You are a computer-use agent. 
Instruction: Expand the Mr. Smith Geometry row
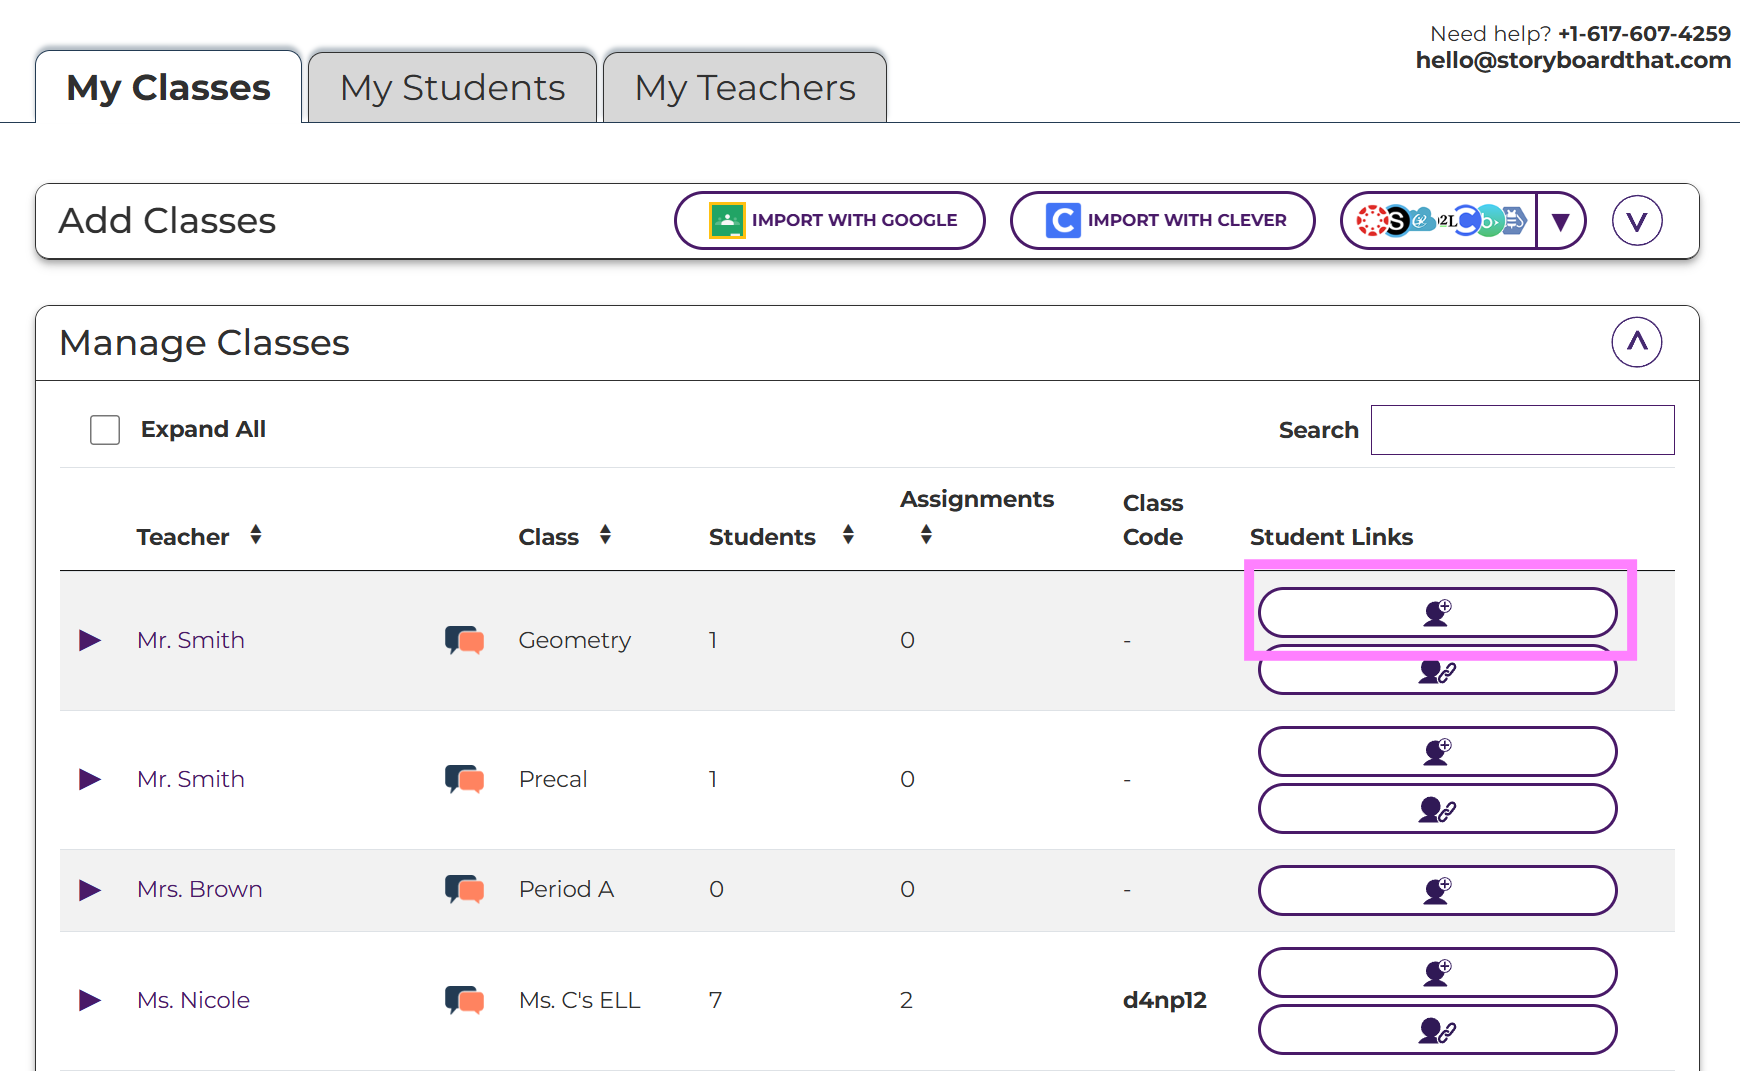pos(90,640)
